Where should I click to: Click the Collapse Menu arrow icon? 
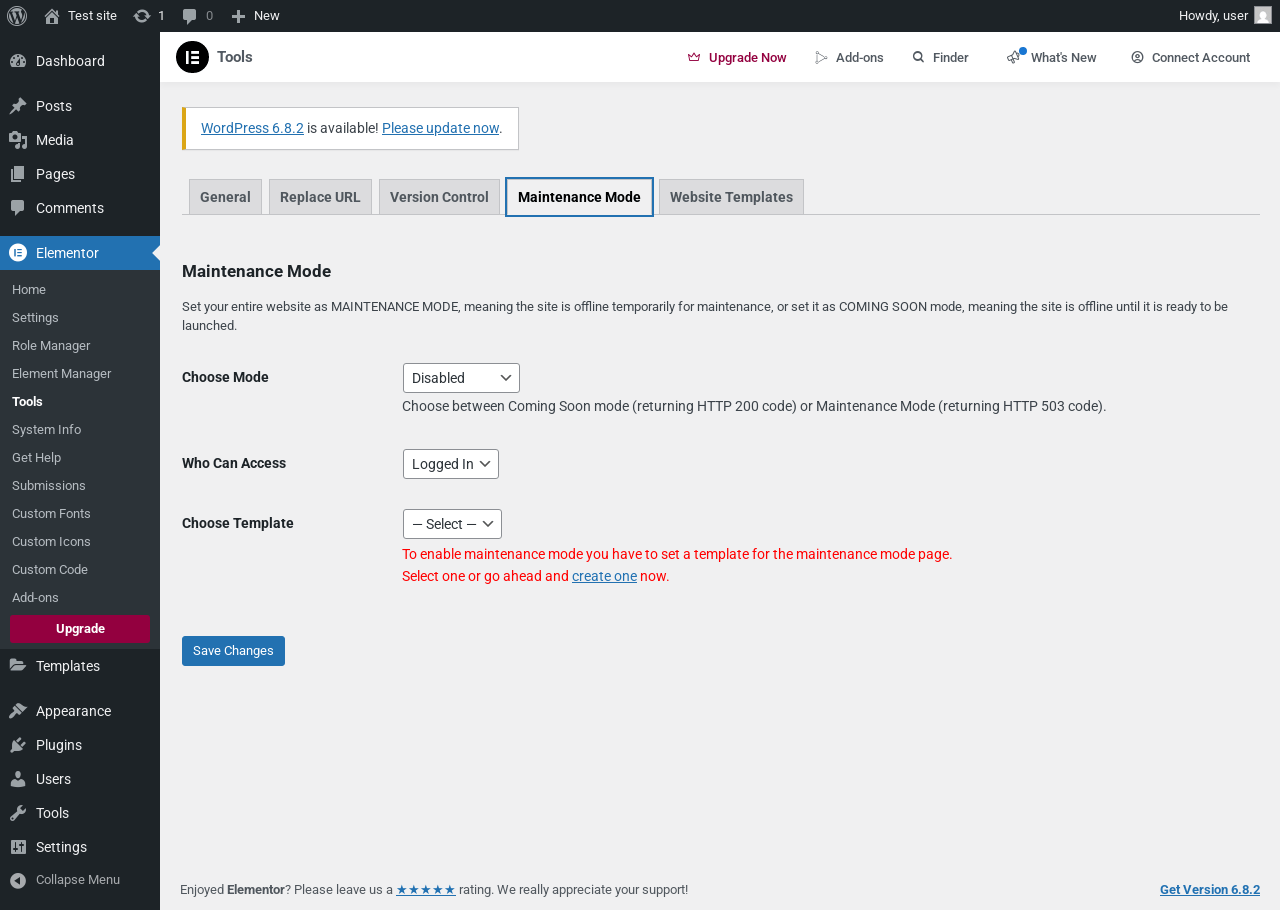coord(18,880)
